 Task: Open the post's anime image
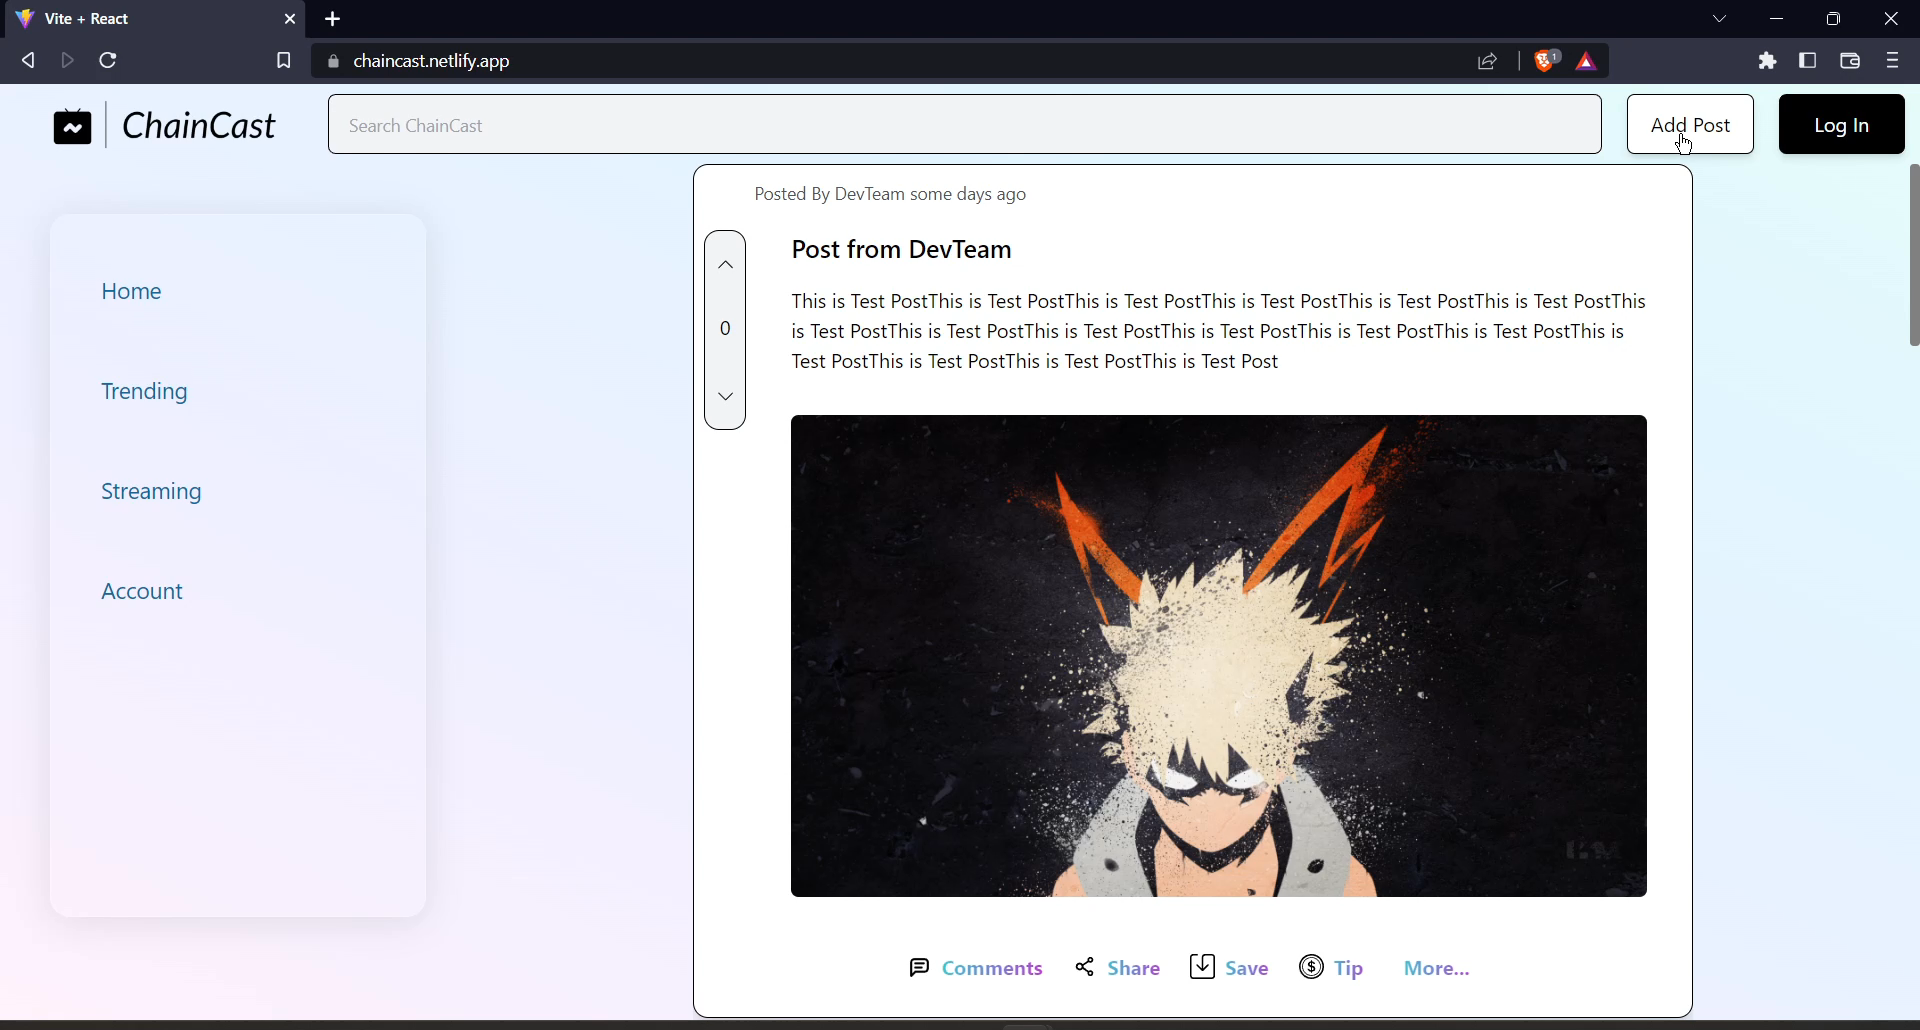[x=1218, y=656]
